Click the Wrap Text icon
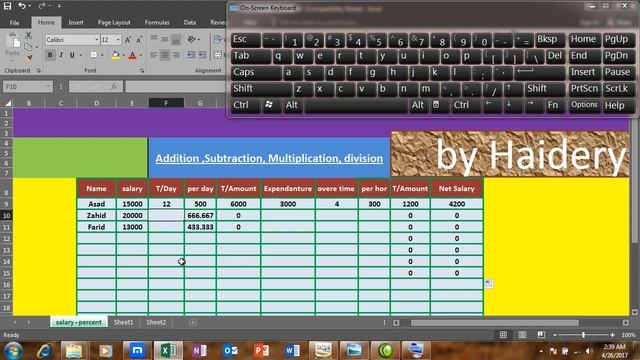Image resolution: width=640 pixels, height=360 pixels. pyautogui.click(x=218, y=39)
